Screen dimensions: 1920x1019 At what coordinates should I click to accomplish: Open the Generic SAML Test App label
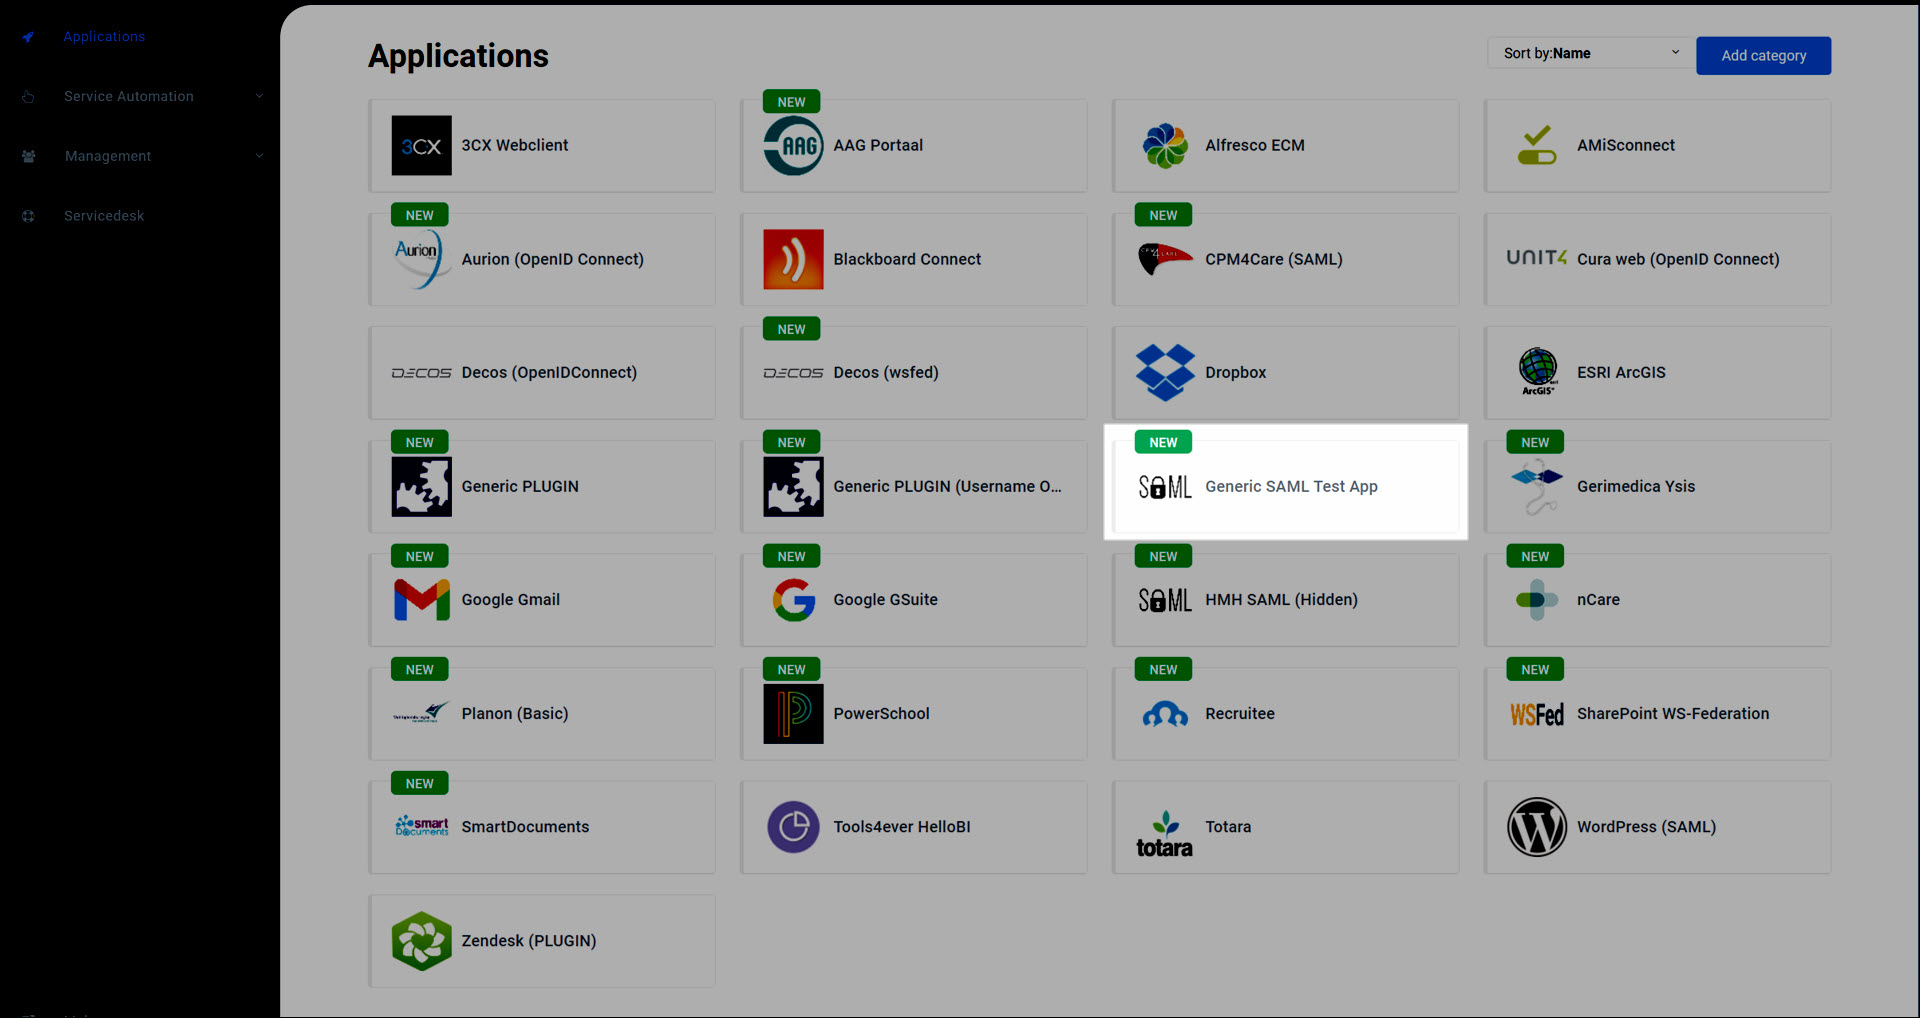1291,486
